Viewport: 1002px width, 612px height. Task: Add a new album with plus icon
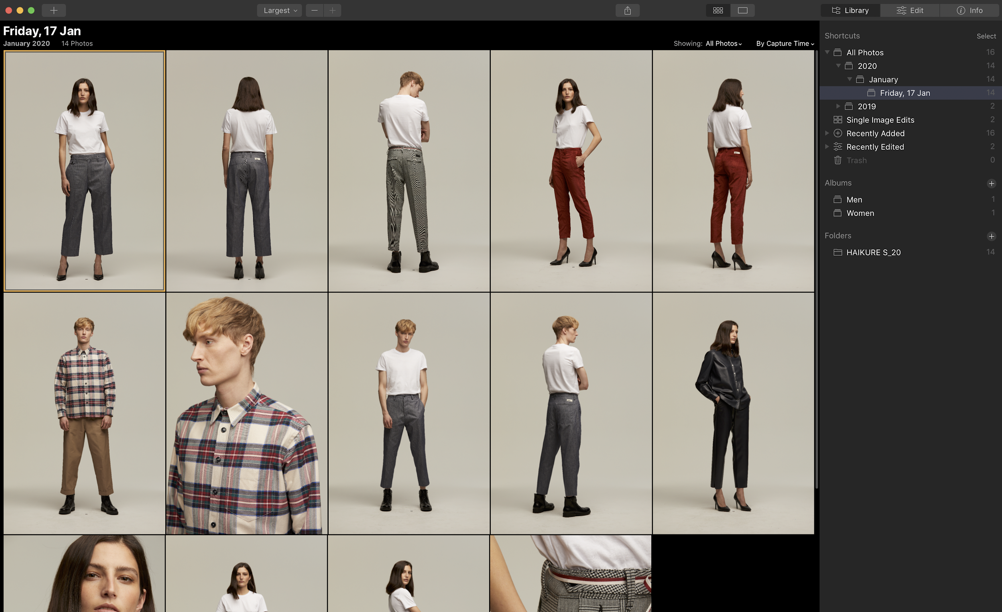coord(991,183)
